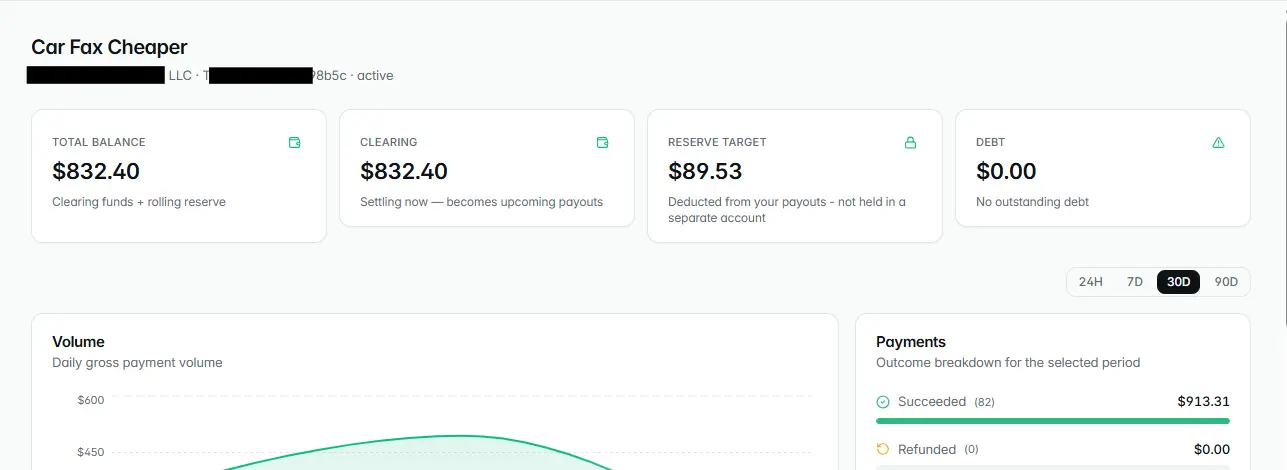Click 'Settling now — becomes upcoming payouts' text
Viewport: 1287px width, 470px height.
pyautogui.click(x=482, y=202)
